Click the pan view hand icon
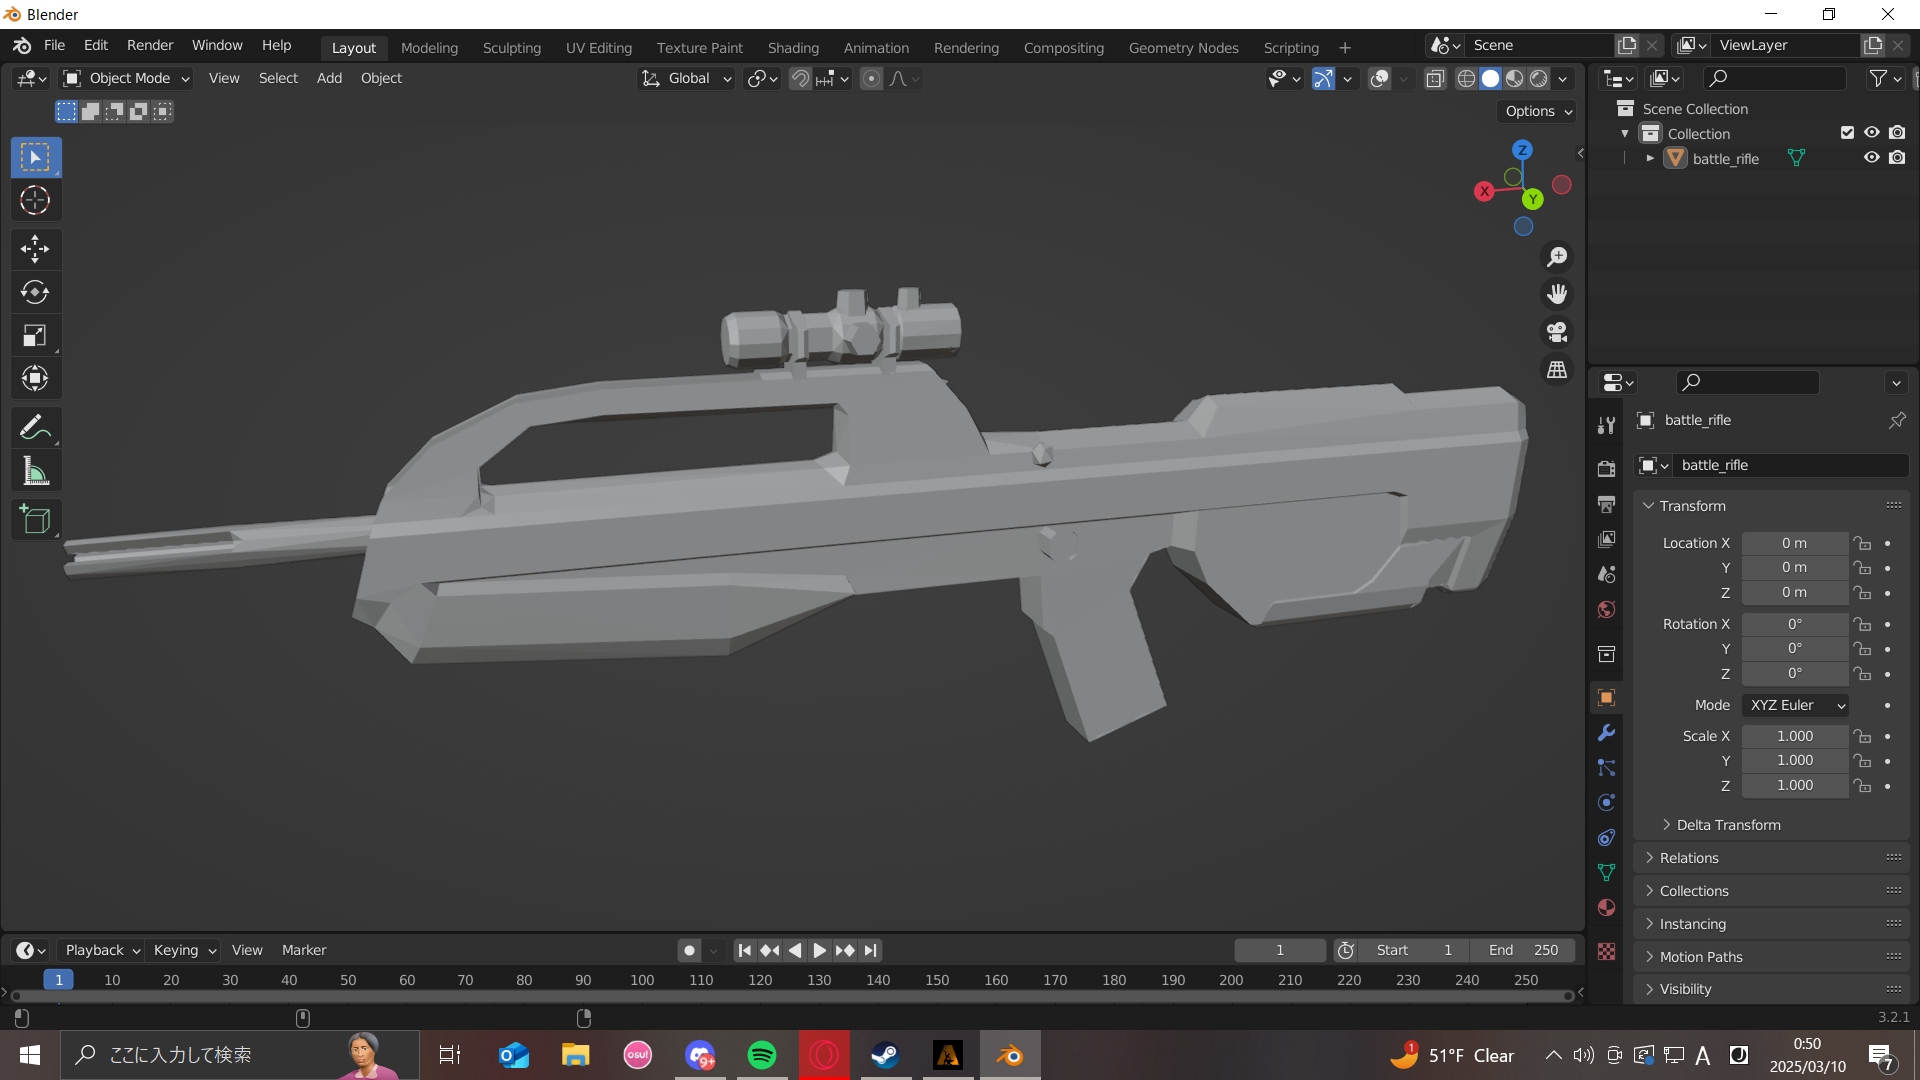This screenshot has height=1080, width=1920. point(1557,294)
